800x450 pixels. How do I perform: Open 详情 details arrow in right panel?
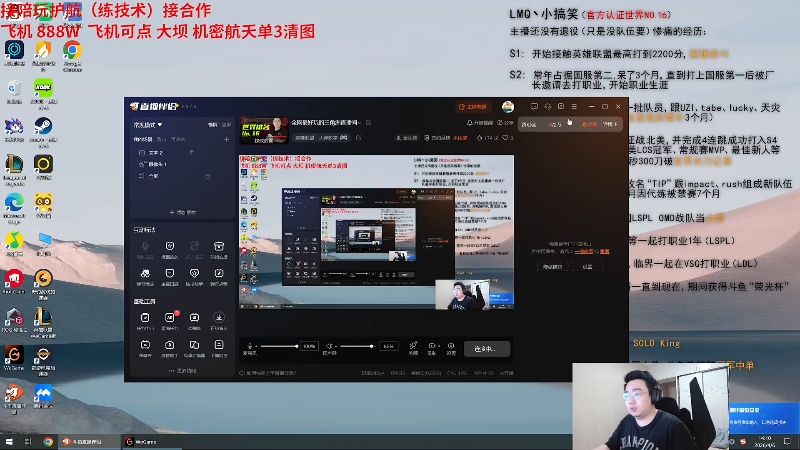click(x=610, y=124)
